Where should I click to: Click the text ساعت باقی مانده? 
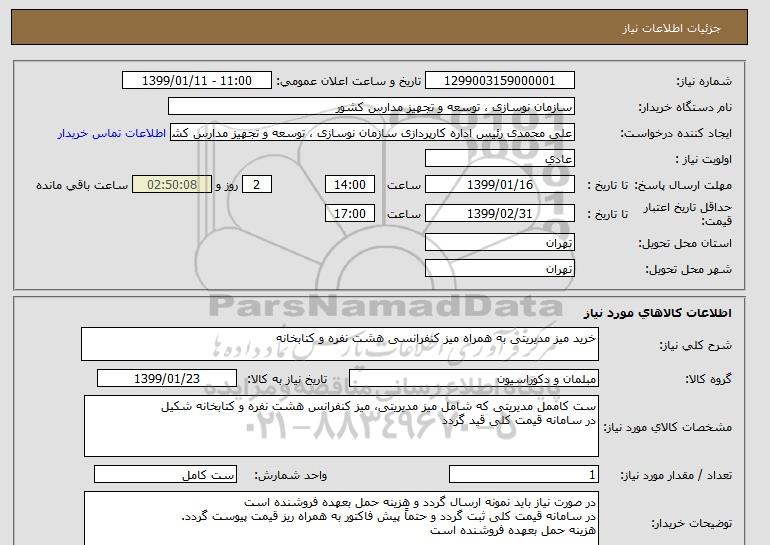82,186
